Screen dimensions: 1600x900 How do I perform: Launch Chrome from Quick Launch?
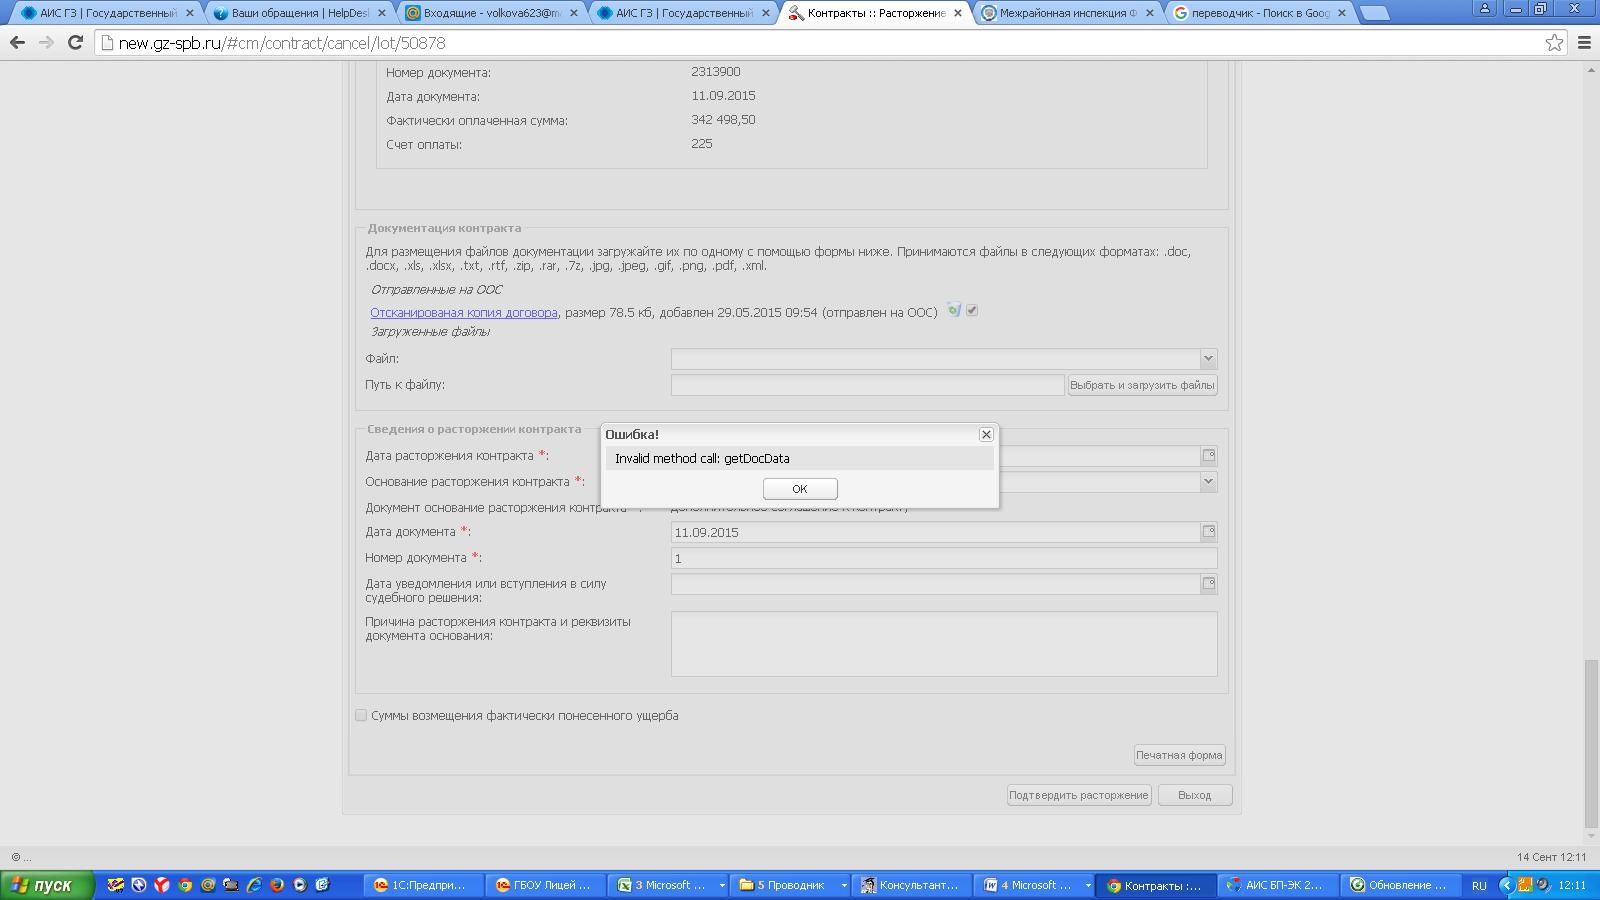click(185, 885)
